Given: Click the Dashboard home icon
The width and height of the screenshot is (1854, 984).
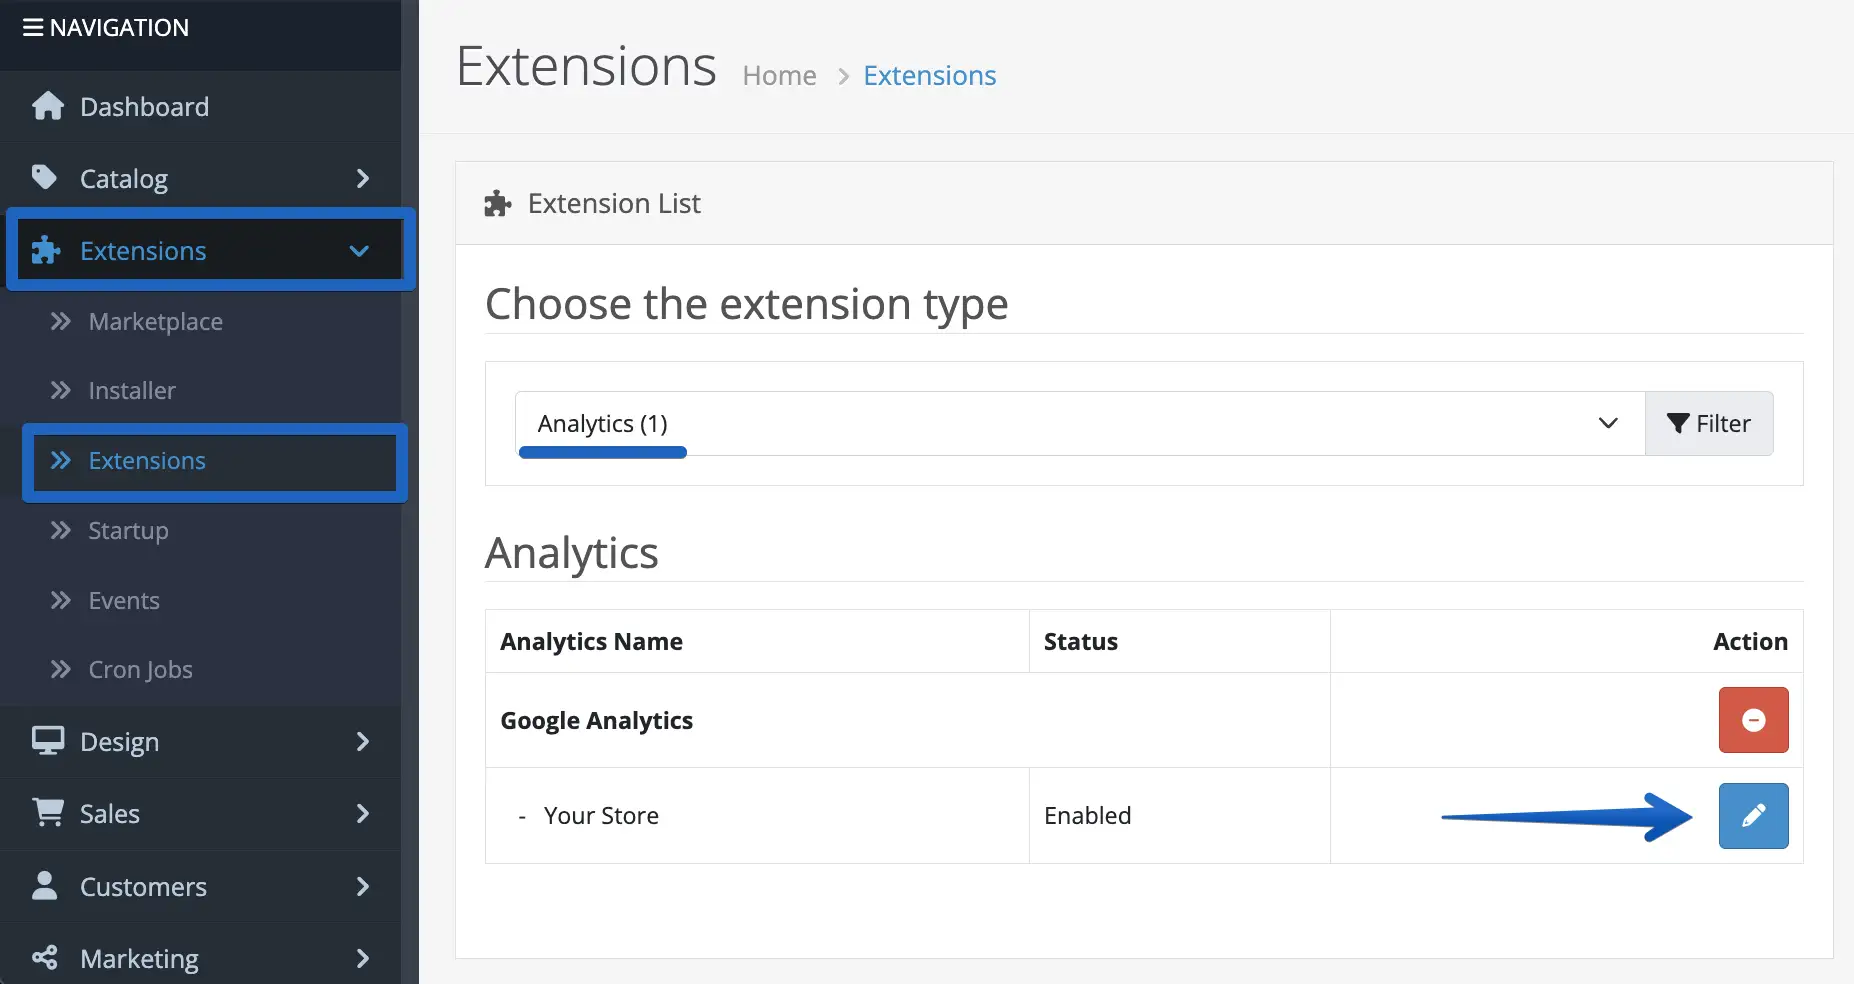Looking at the screenshot, I should (47, 106).
